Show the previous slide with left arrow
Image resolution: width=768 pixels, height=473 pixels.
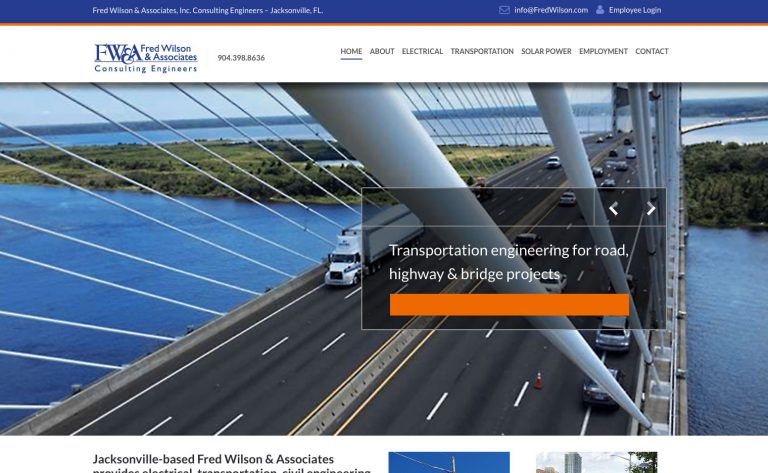(613, 209)
